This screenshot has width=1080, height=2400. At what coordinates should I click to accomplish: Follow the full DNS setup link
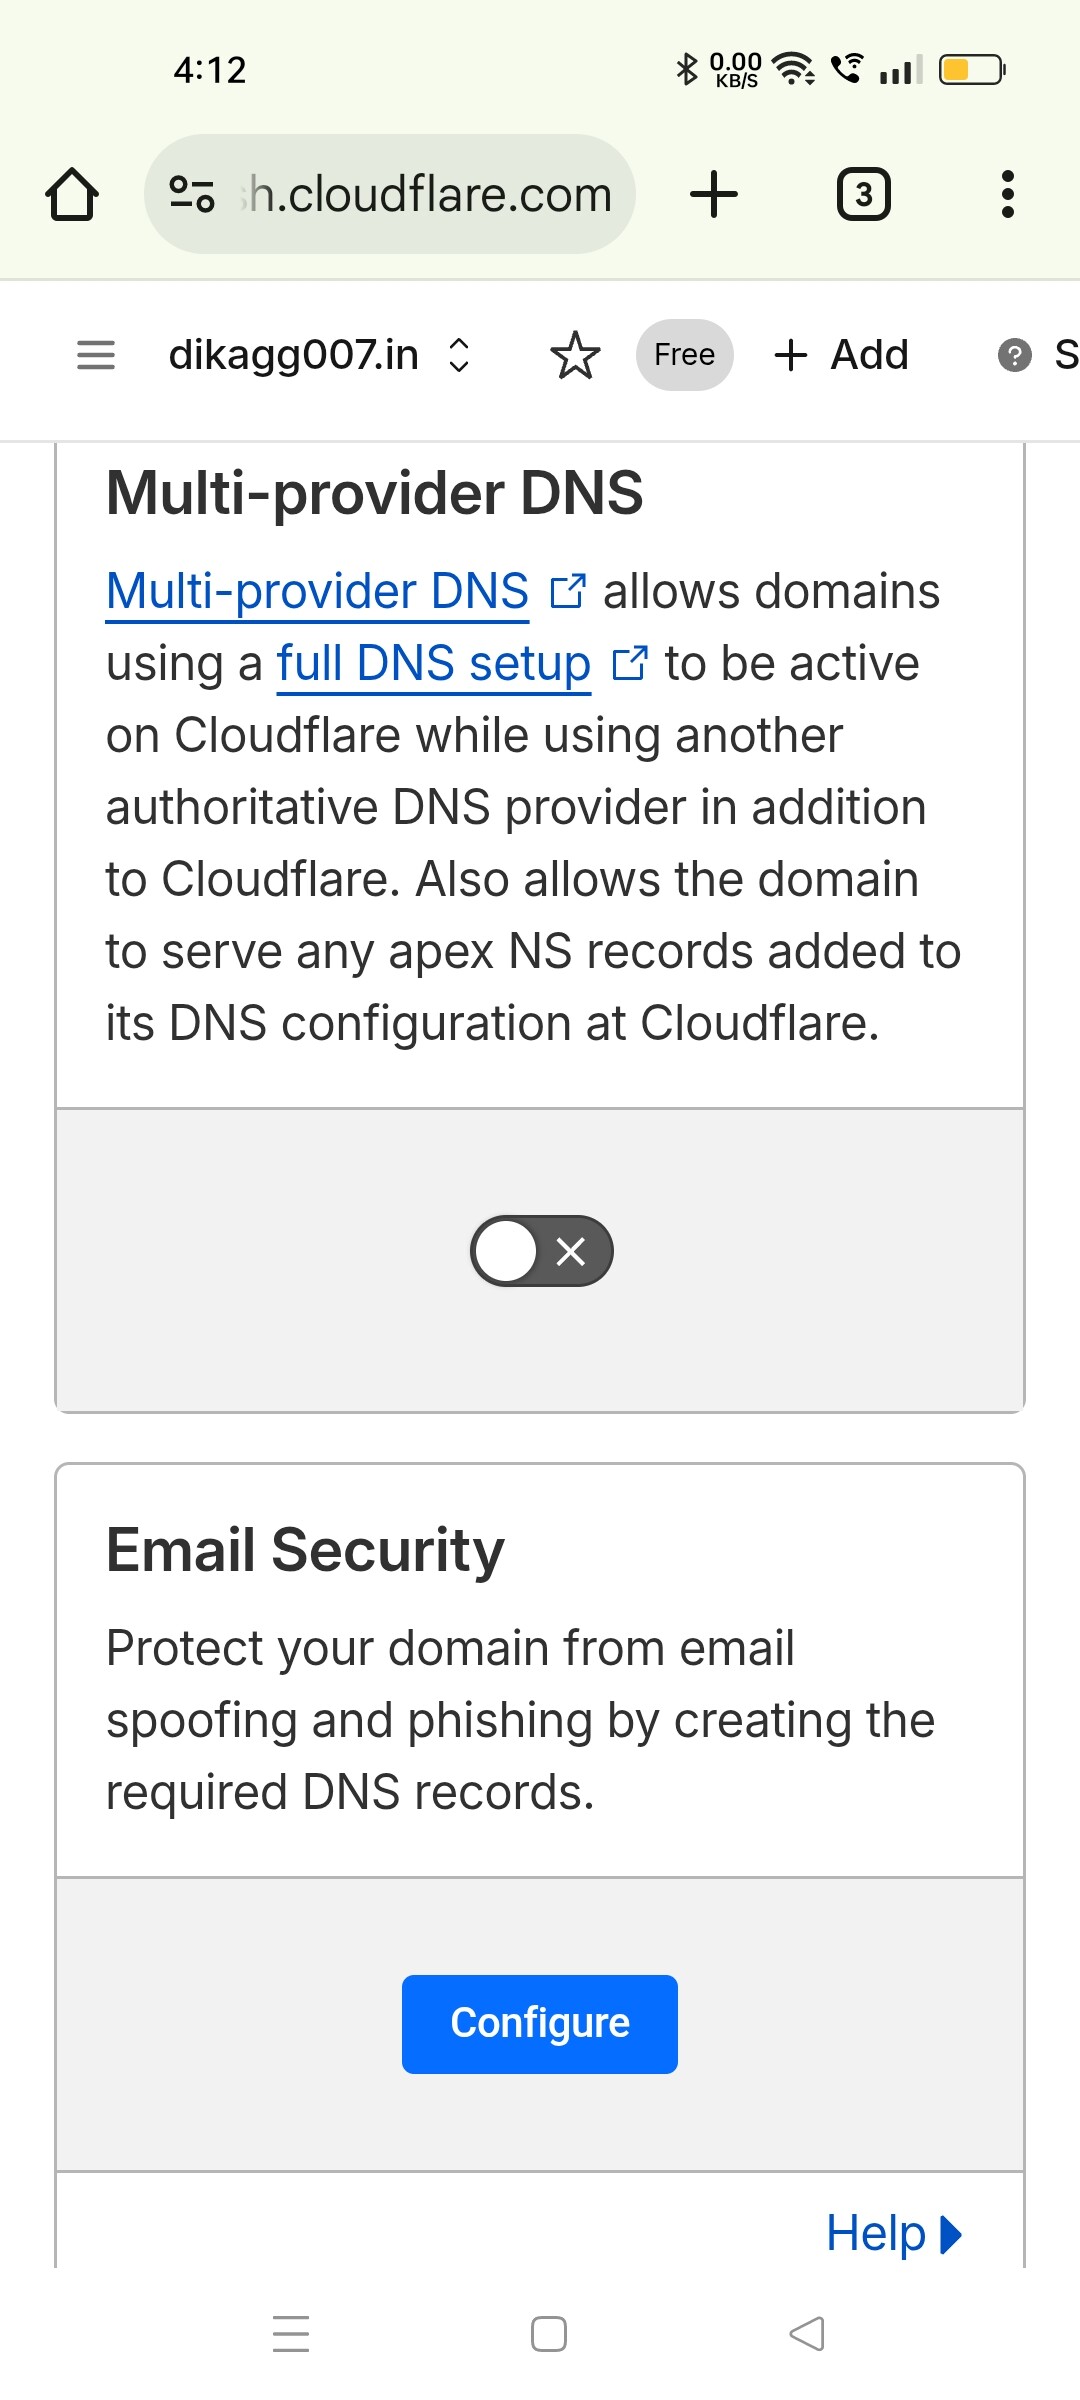[433, 663]
